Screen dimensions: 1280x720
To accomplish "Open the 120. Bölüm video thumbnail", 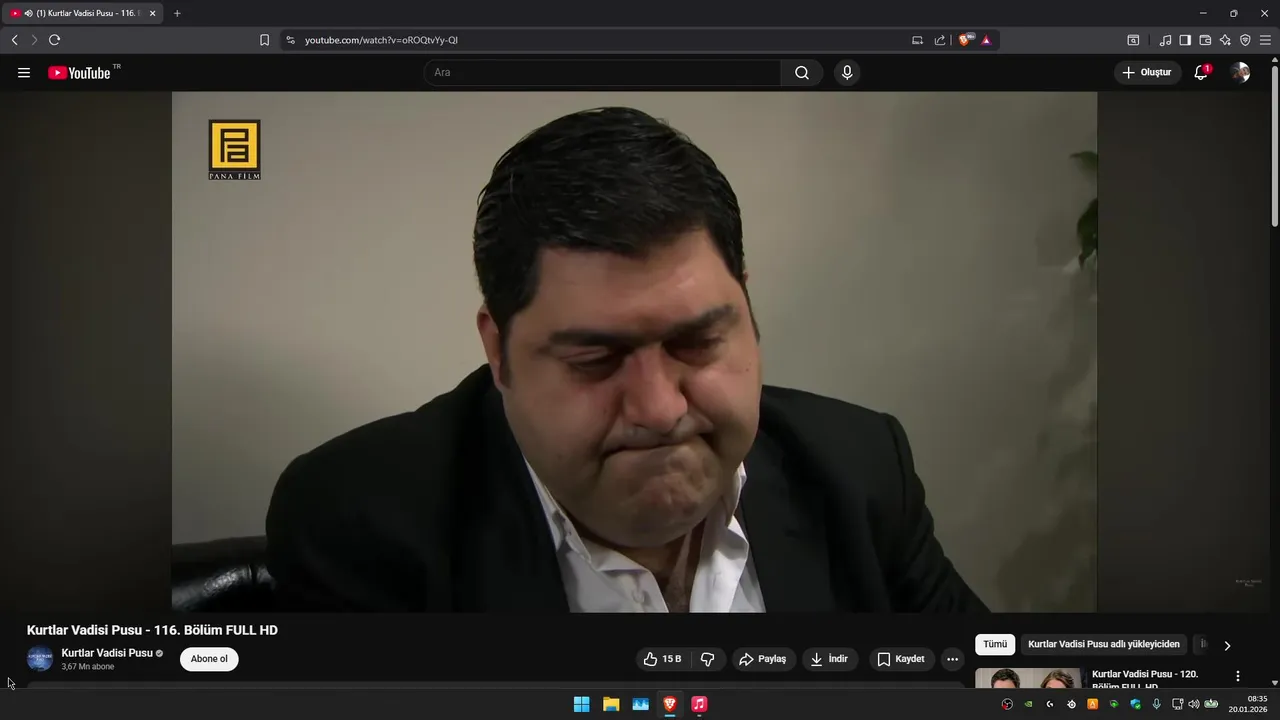I will point(1028,679).
